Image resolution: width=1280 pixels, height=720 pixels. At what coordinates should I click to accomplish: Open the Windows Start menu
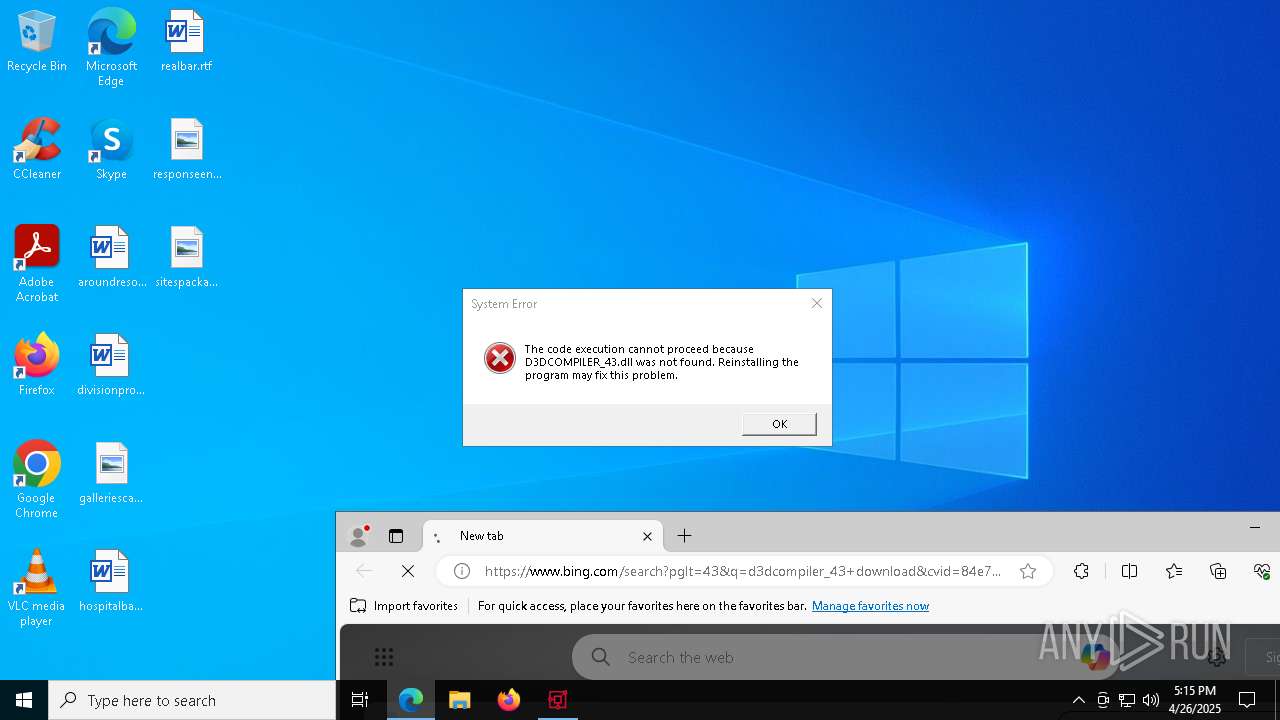click(24, 700)
